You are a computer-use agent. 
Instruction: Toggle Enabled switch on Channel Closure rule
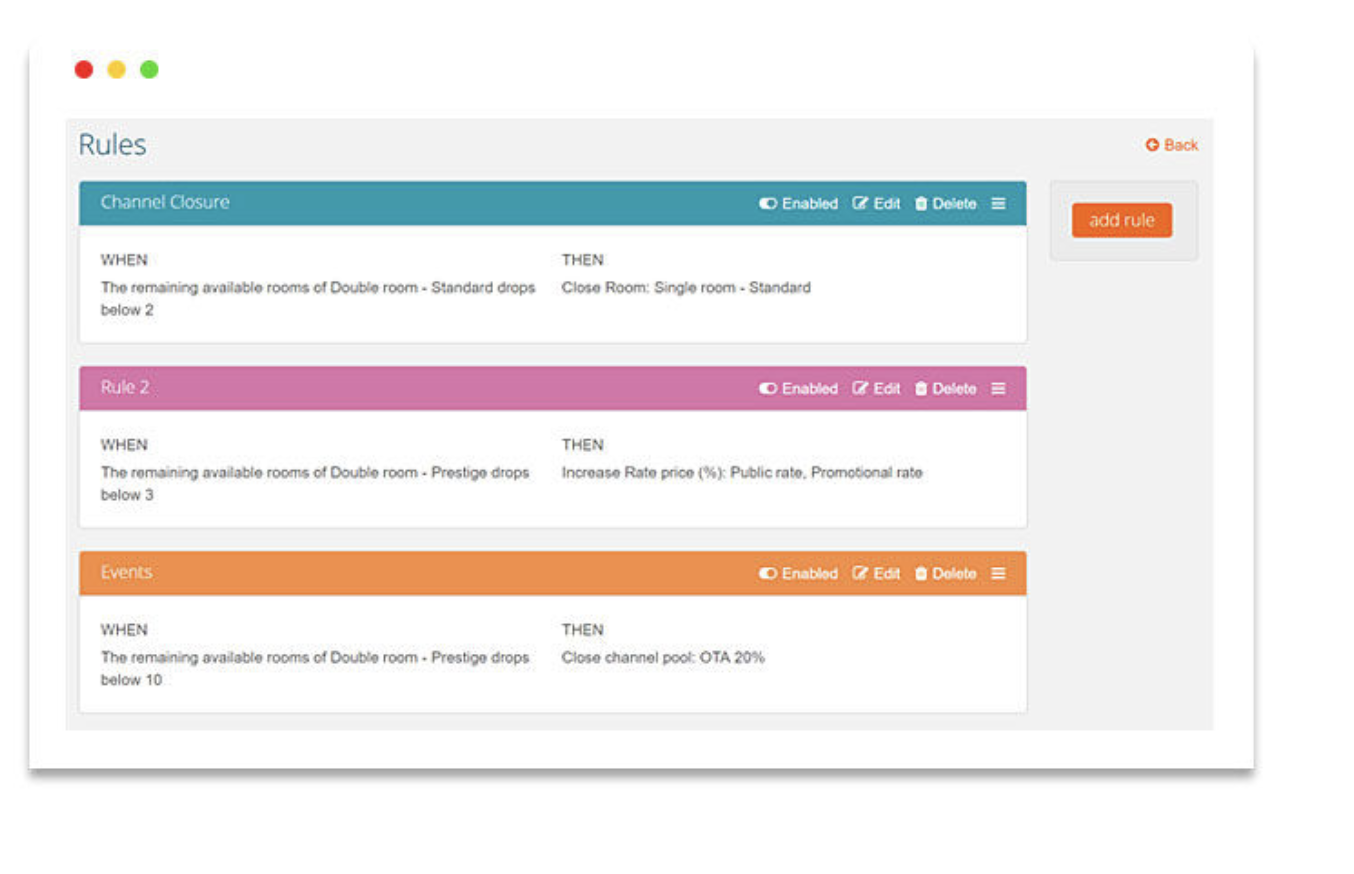(798, 203)
